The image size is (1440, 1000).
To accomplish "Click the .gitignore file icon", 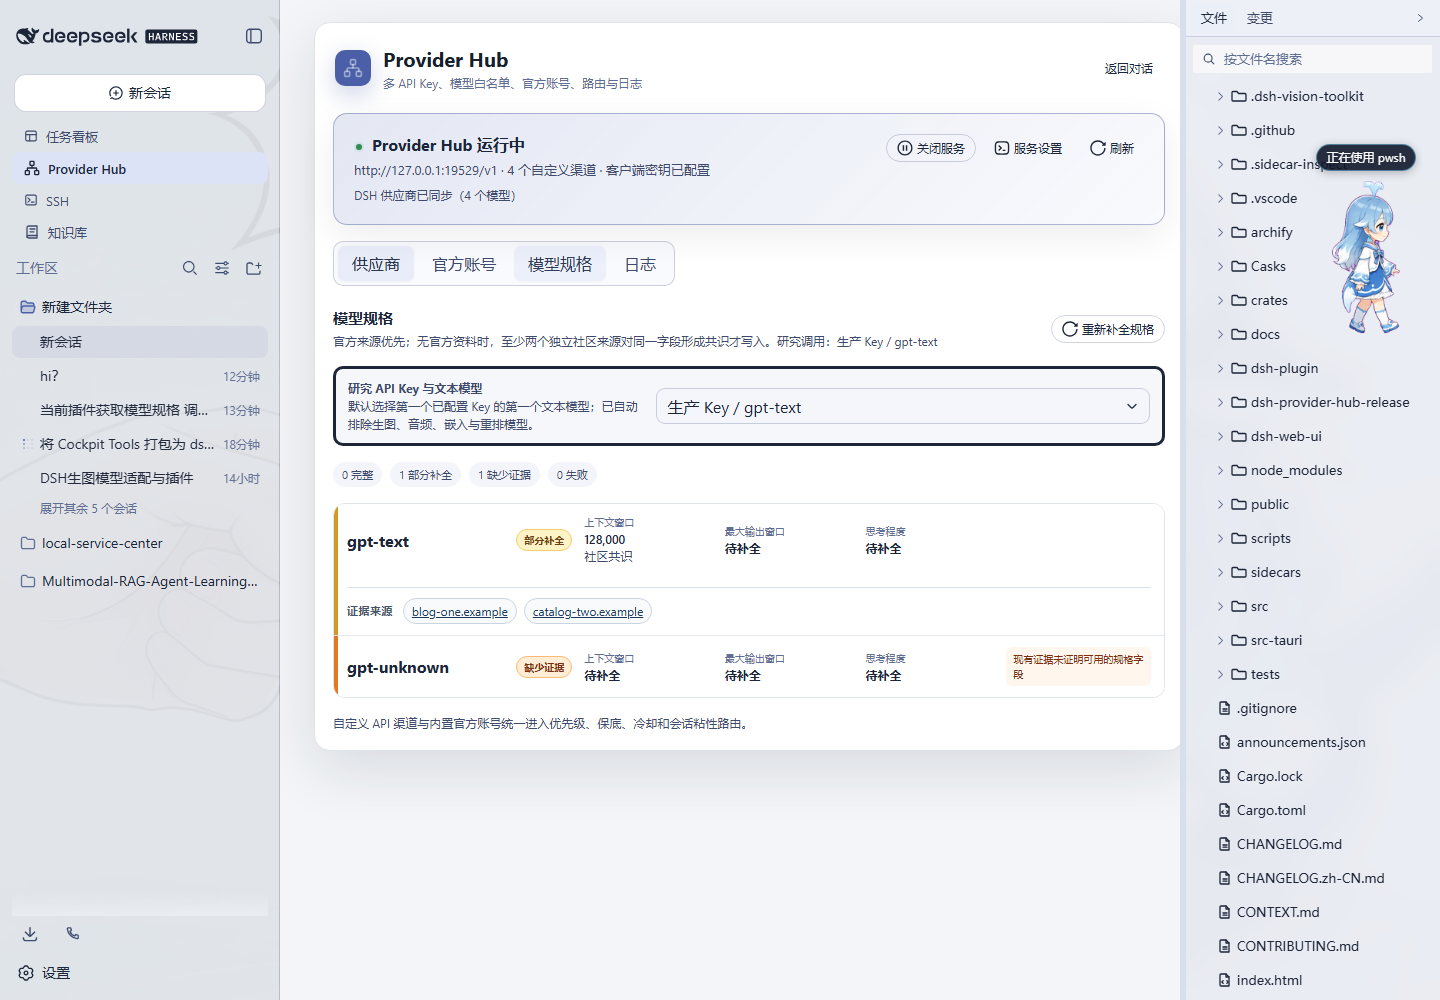I will 1224,708.
